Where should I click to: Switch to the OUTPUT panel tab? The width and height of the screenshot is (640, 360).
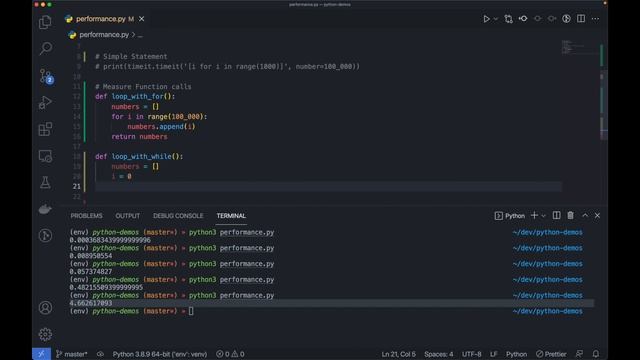tap(128, 216)
